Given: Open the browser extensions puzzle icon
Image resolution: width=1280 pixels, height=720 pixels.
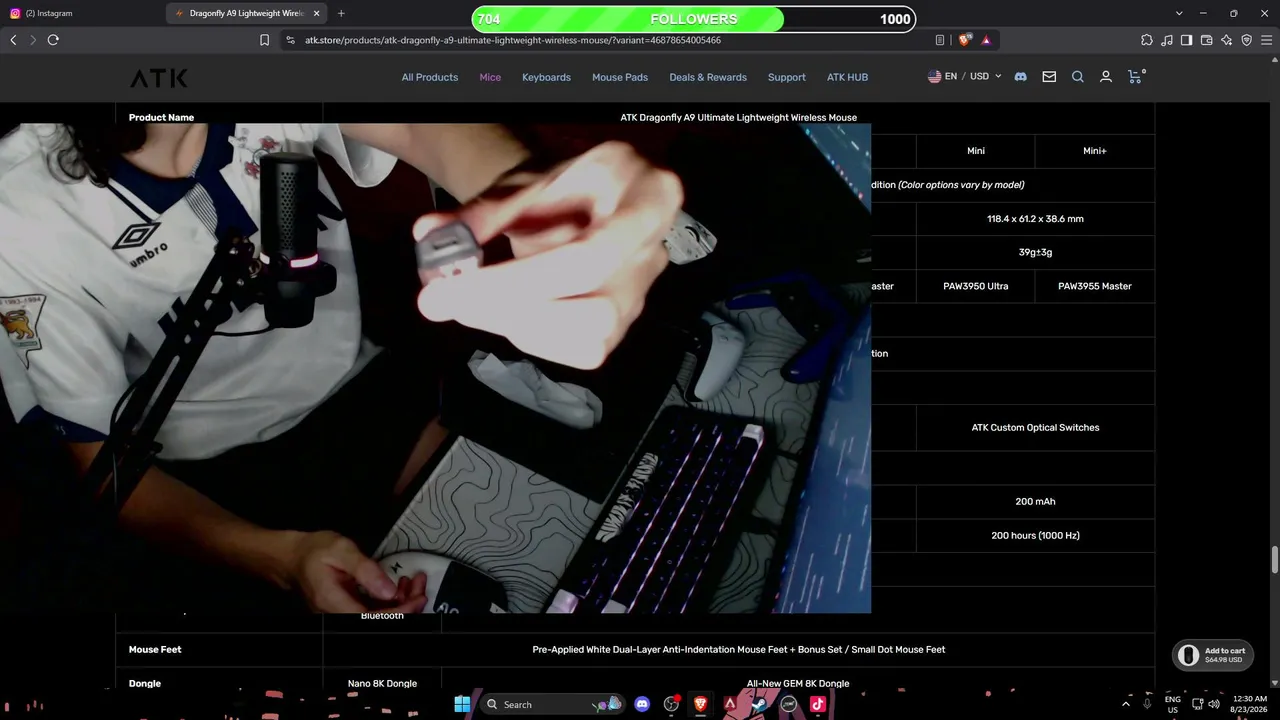Looking at the screenshot, I should coord(1147,40).
